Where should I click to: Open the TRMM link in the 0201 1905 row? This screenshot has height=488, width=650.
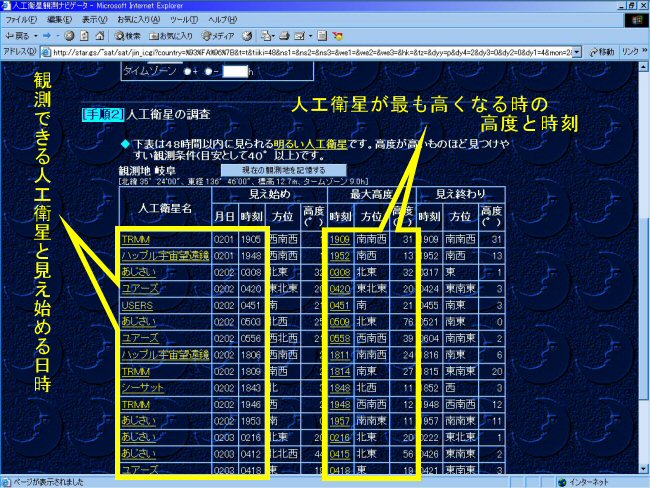[136, 240]
